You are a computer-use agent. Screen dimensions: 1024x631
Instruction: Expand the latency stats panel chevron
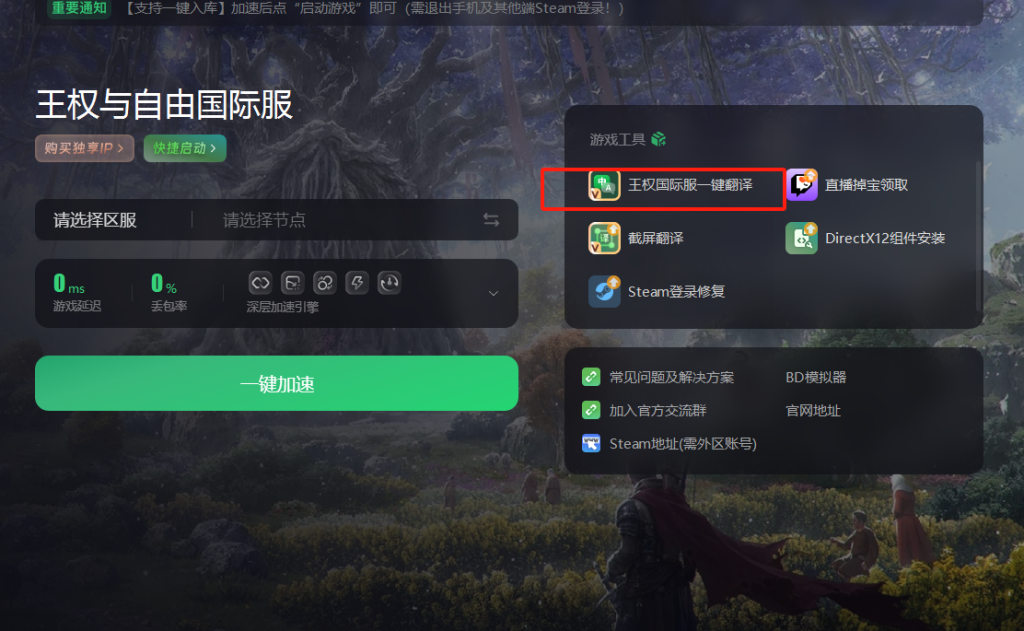tap(494, 293)
